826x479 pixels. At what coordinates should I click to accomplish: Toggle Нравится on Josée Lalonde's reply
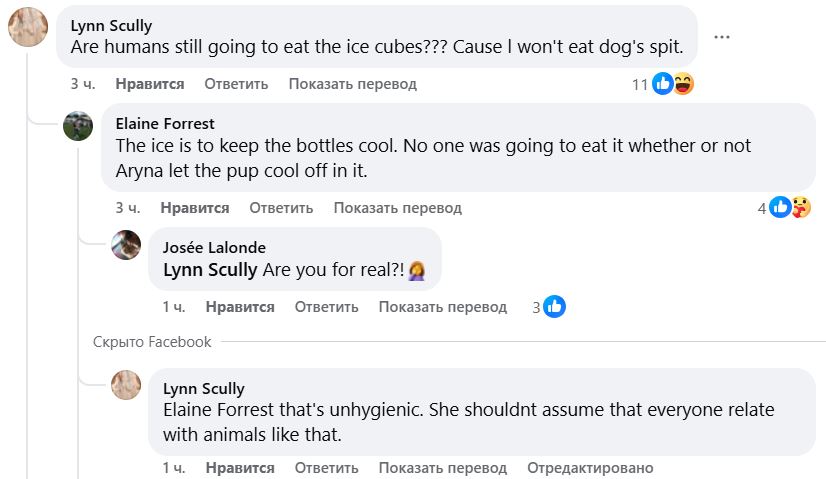(x=240, y=307)
